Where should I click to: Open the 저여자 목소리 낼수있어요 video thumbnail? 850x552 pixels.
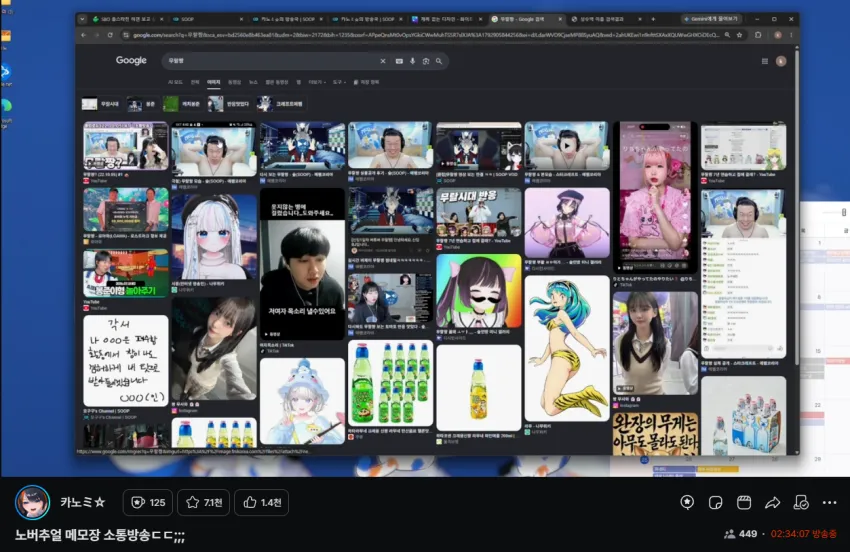coord(302,264)
